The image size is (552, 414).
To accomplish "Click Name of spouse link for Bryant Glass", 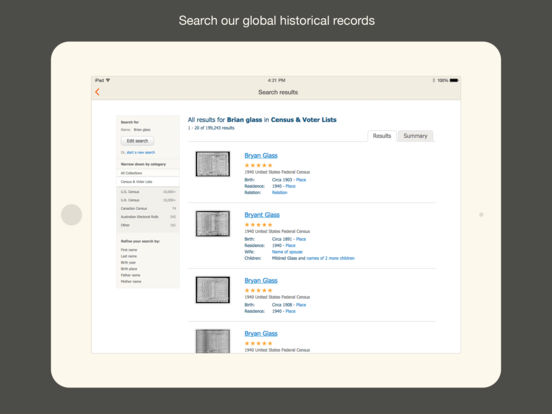I will (287, 252).
